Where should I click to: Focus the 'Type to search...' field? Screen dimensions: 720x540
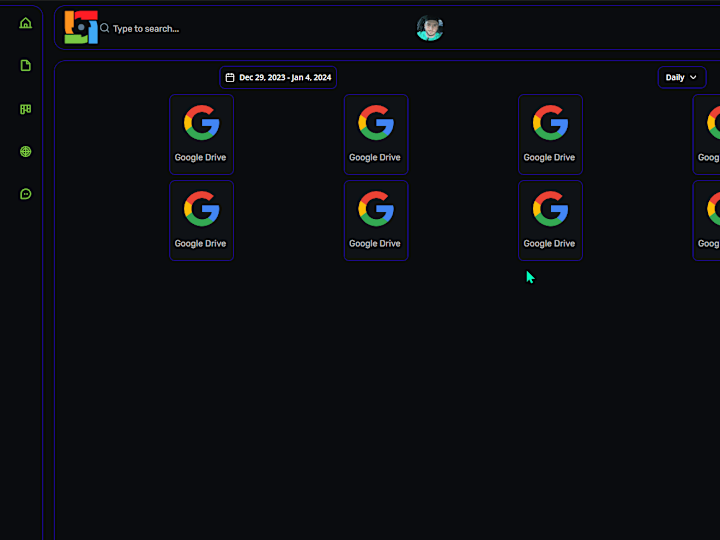[146, 28]
